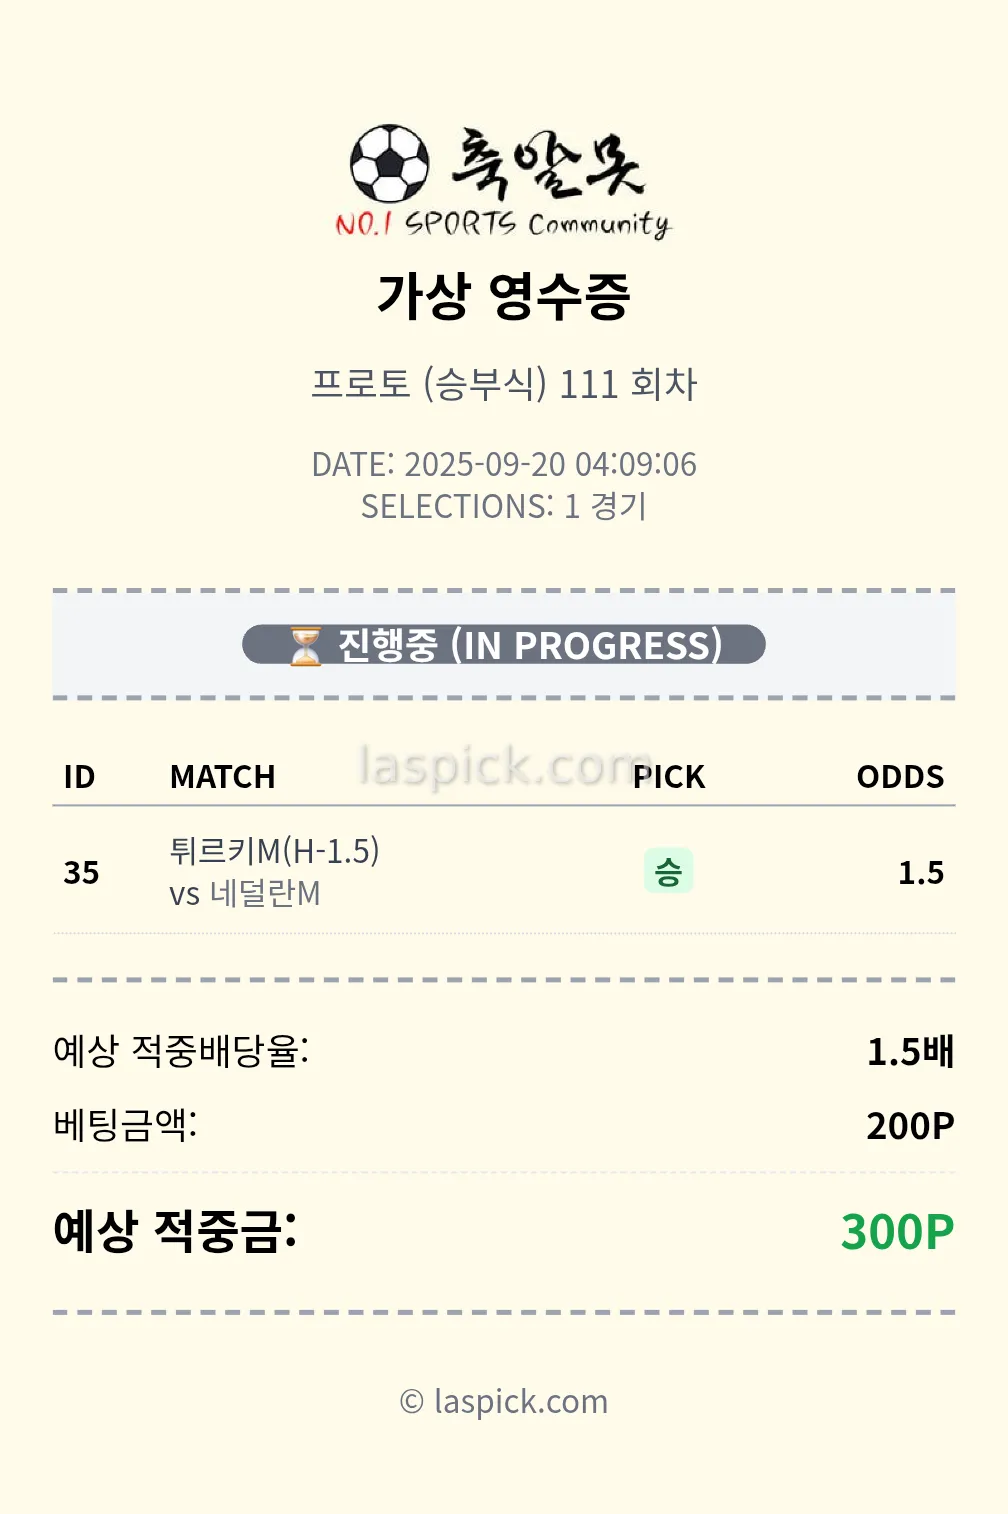Select match ID 35 cell
Screen dimensions: 1008x1514
[81, 873]
